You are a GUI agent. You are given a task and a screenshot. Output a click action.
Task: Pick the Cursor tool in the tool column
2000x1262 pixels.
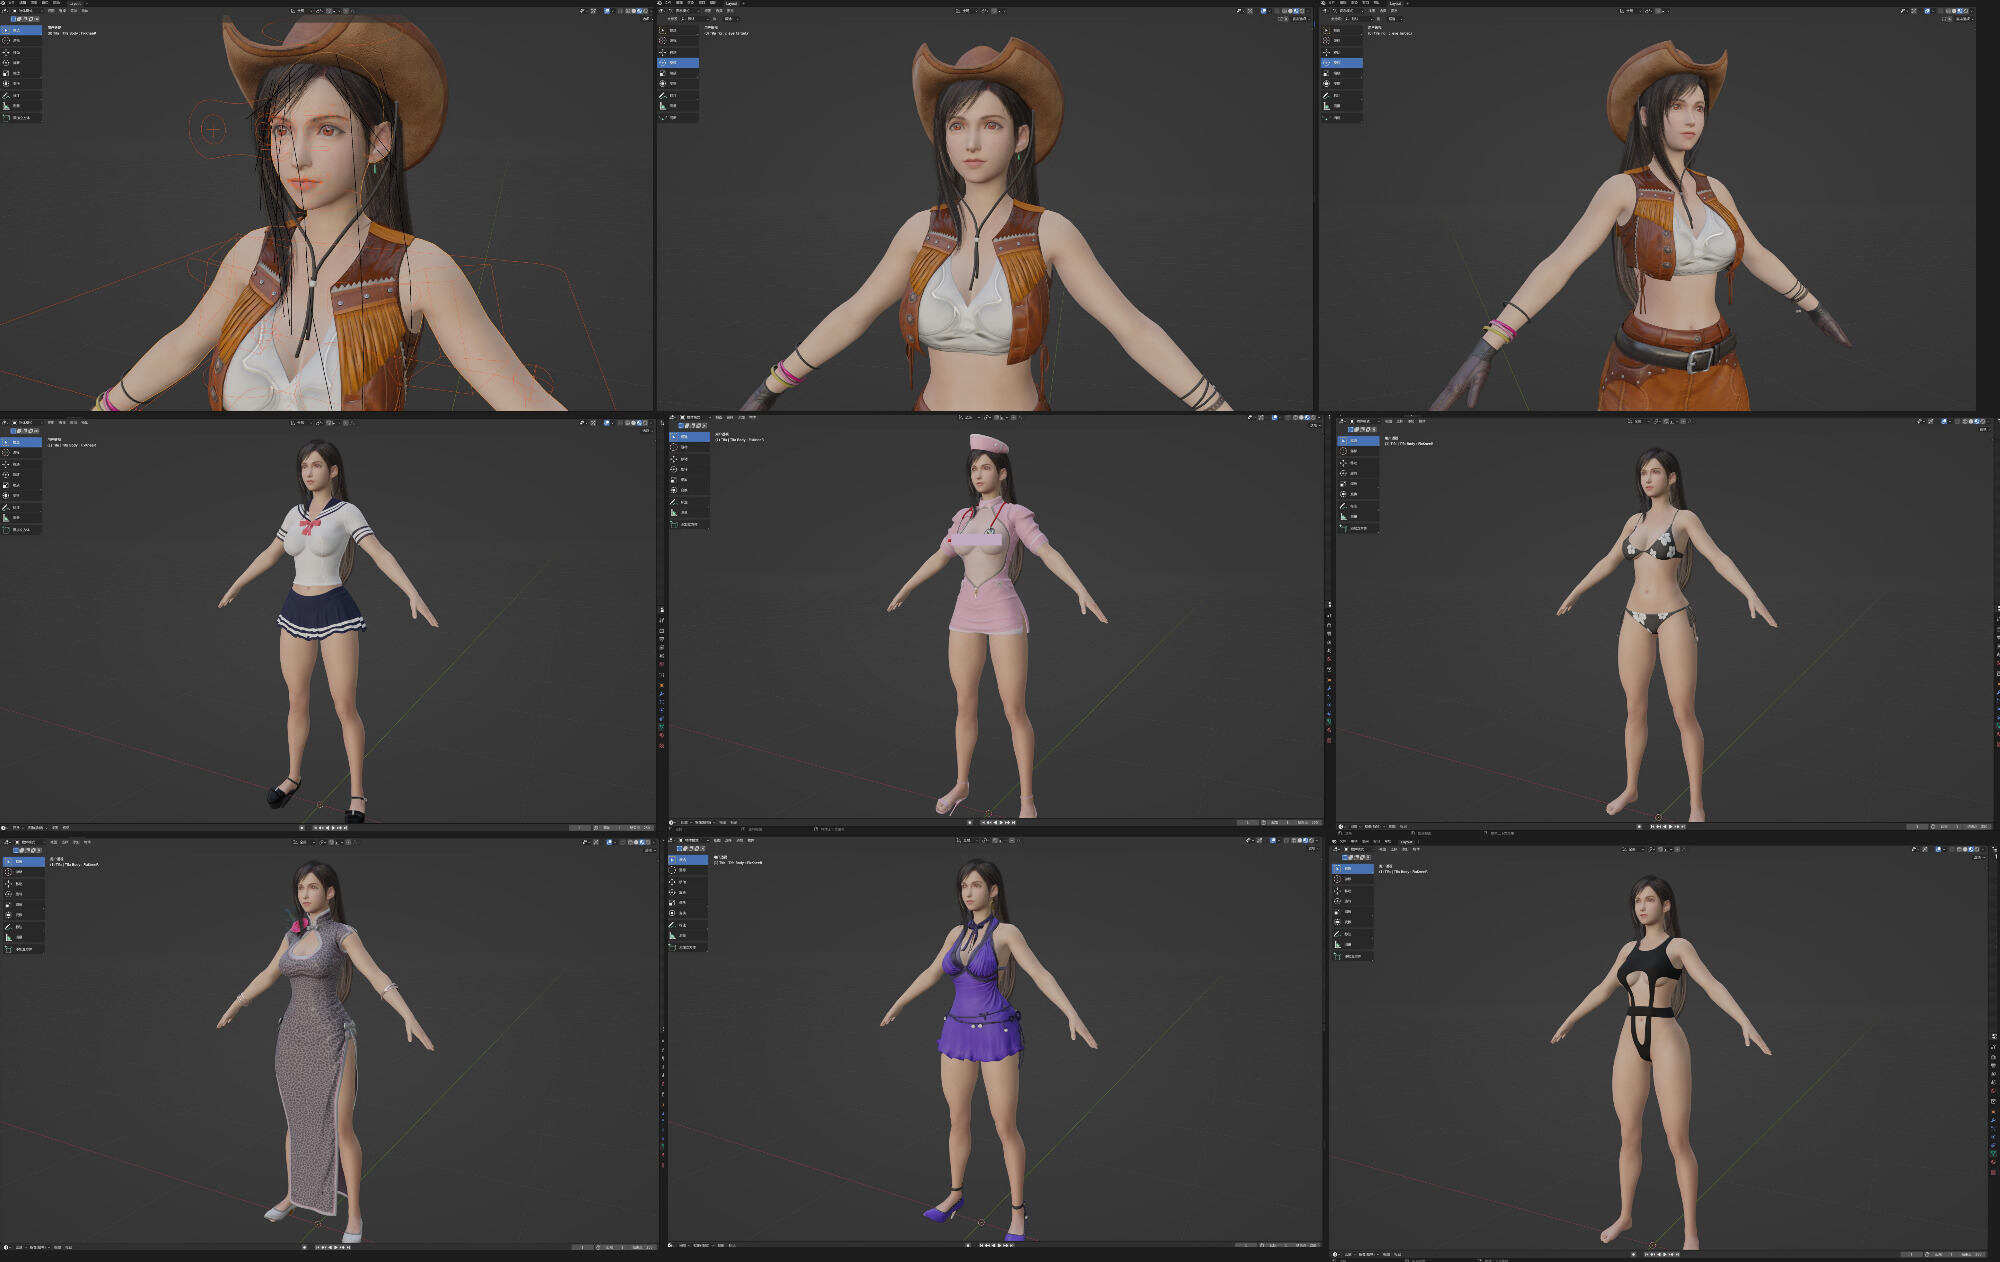point(7,41)
